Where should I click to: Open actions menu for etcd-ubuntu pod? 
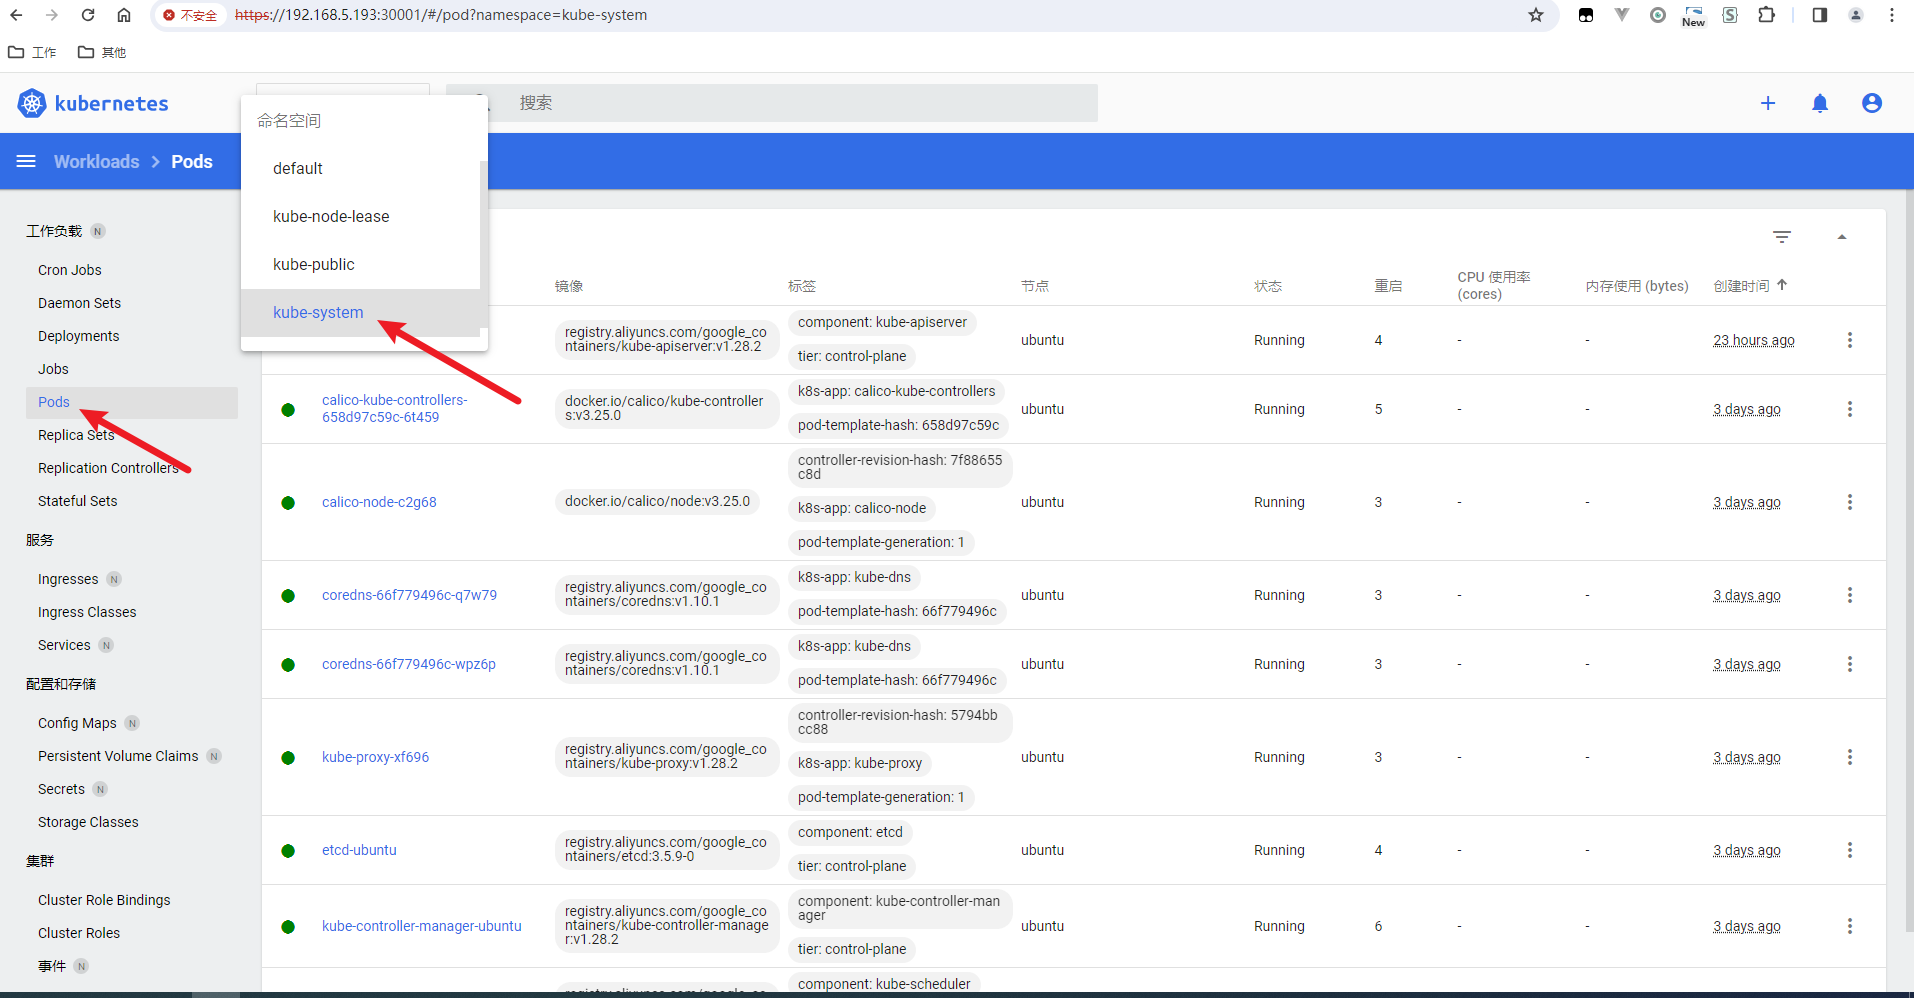click(1850, 850)
